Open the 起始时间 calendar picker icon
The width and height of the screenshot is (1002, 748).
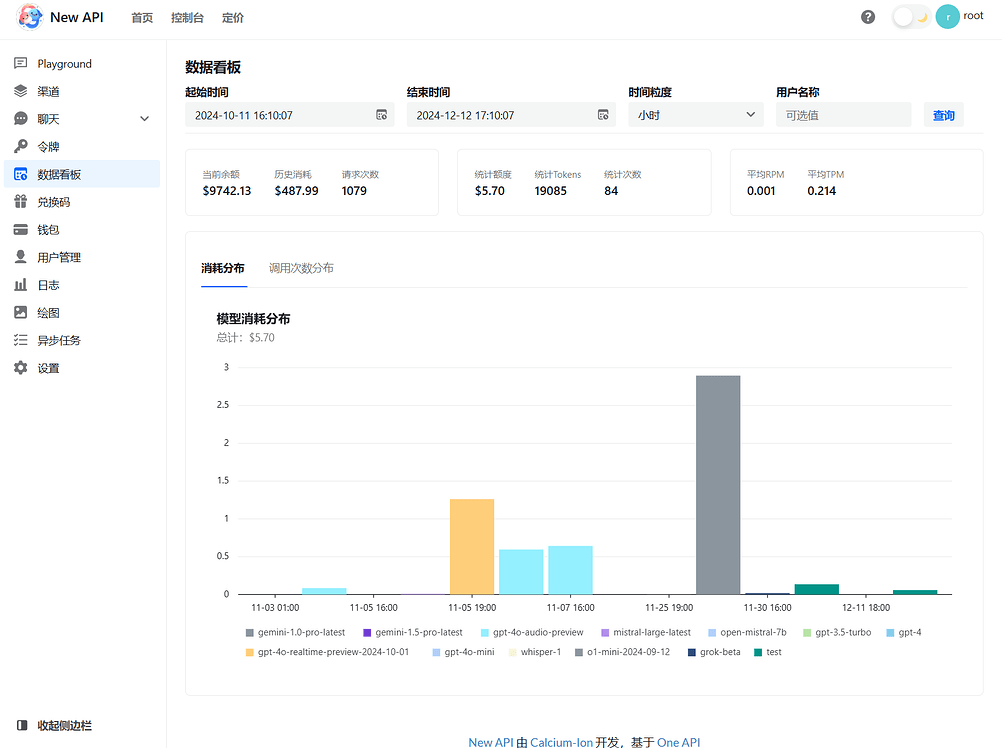tap(382, 115)
